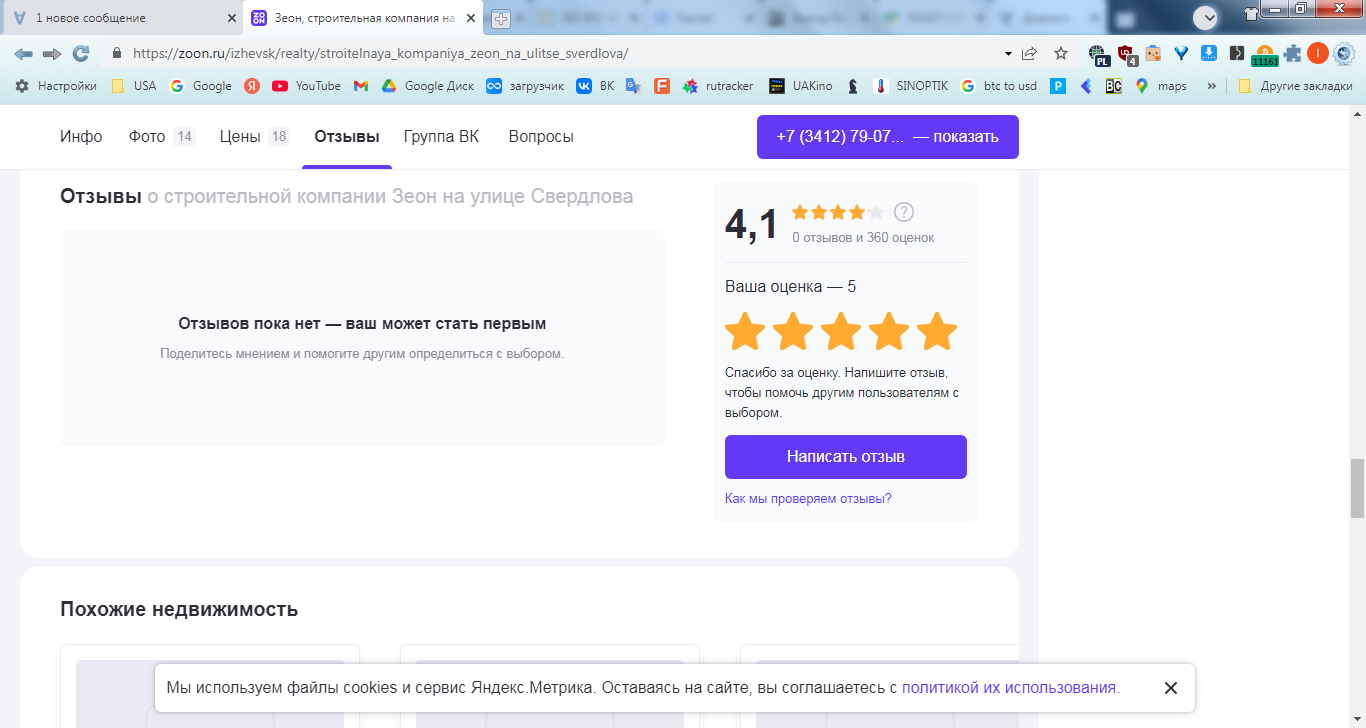Open the uBlock Origin extension
The width and height of the screenshot is (1366, 728).
coord(1127,54)
